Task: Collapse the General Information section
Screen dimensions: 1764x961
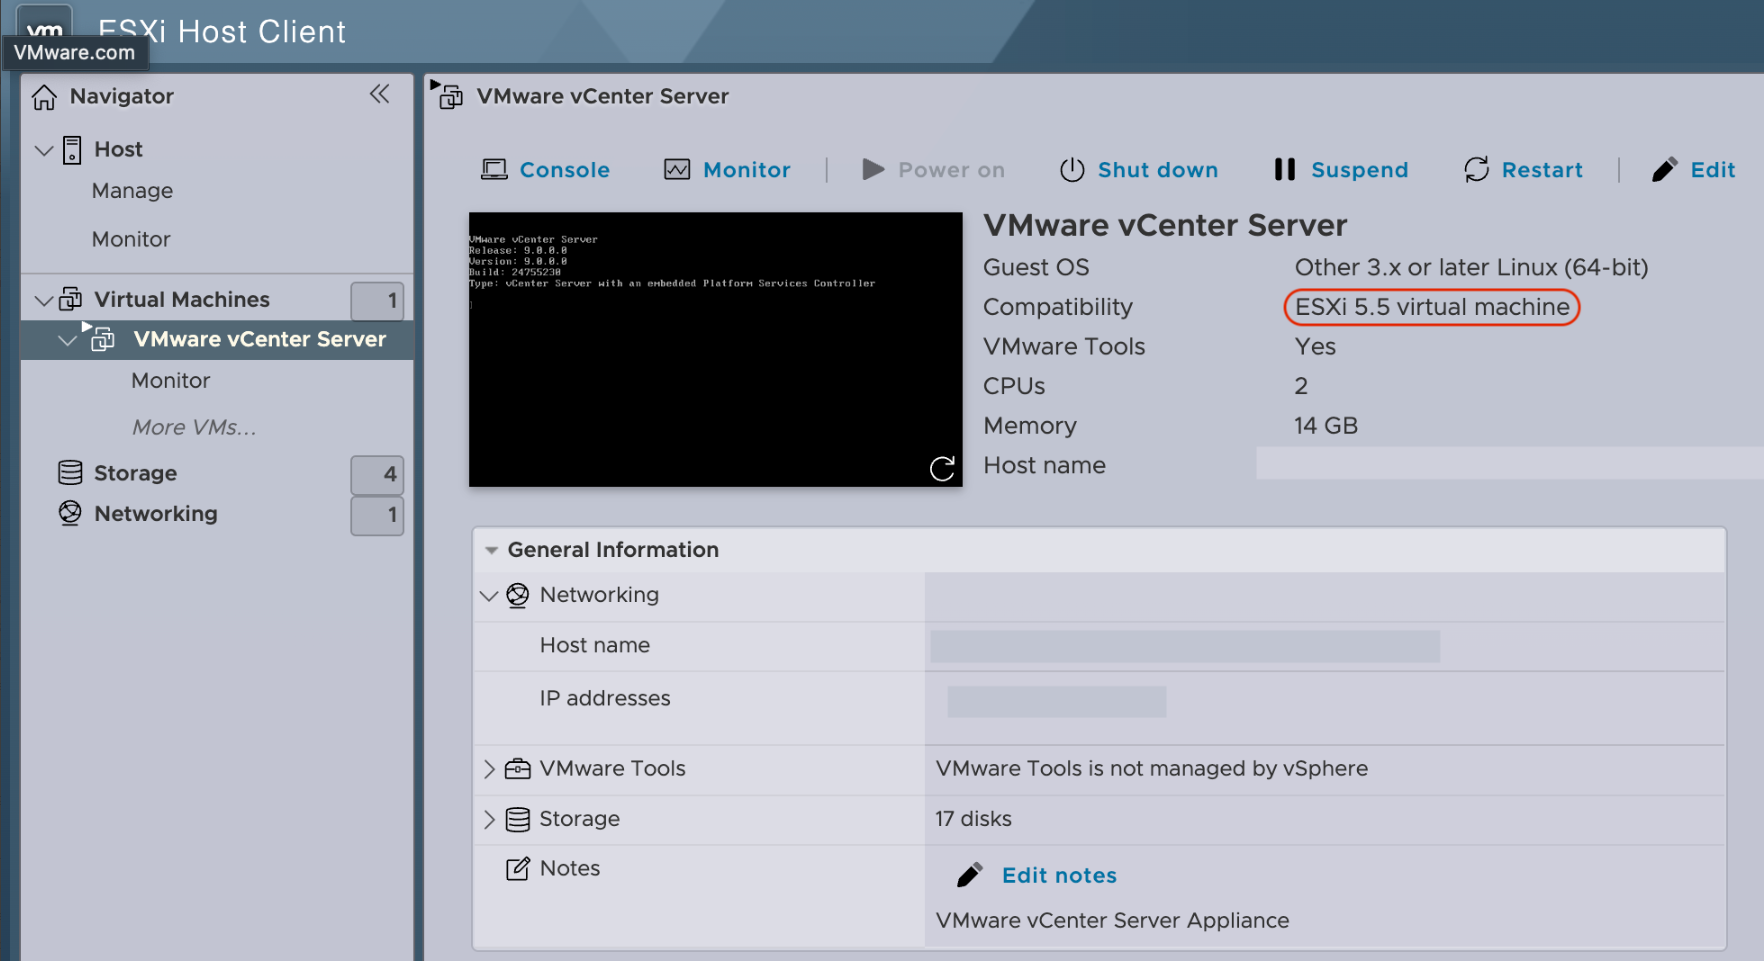Action: click(491, 550)
